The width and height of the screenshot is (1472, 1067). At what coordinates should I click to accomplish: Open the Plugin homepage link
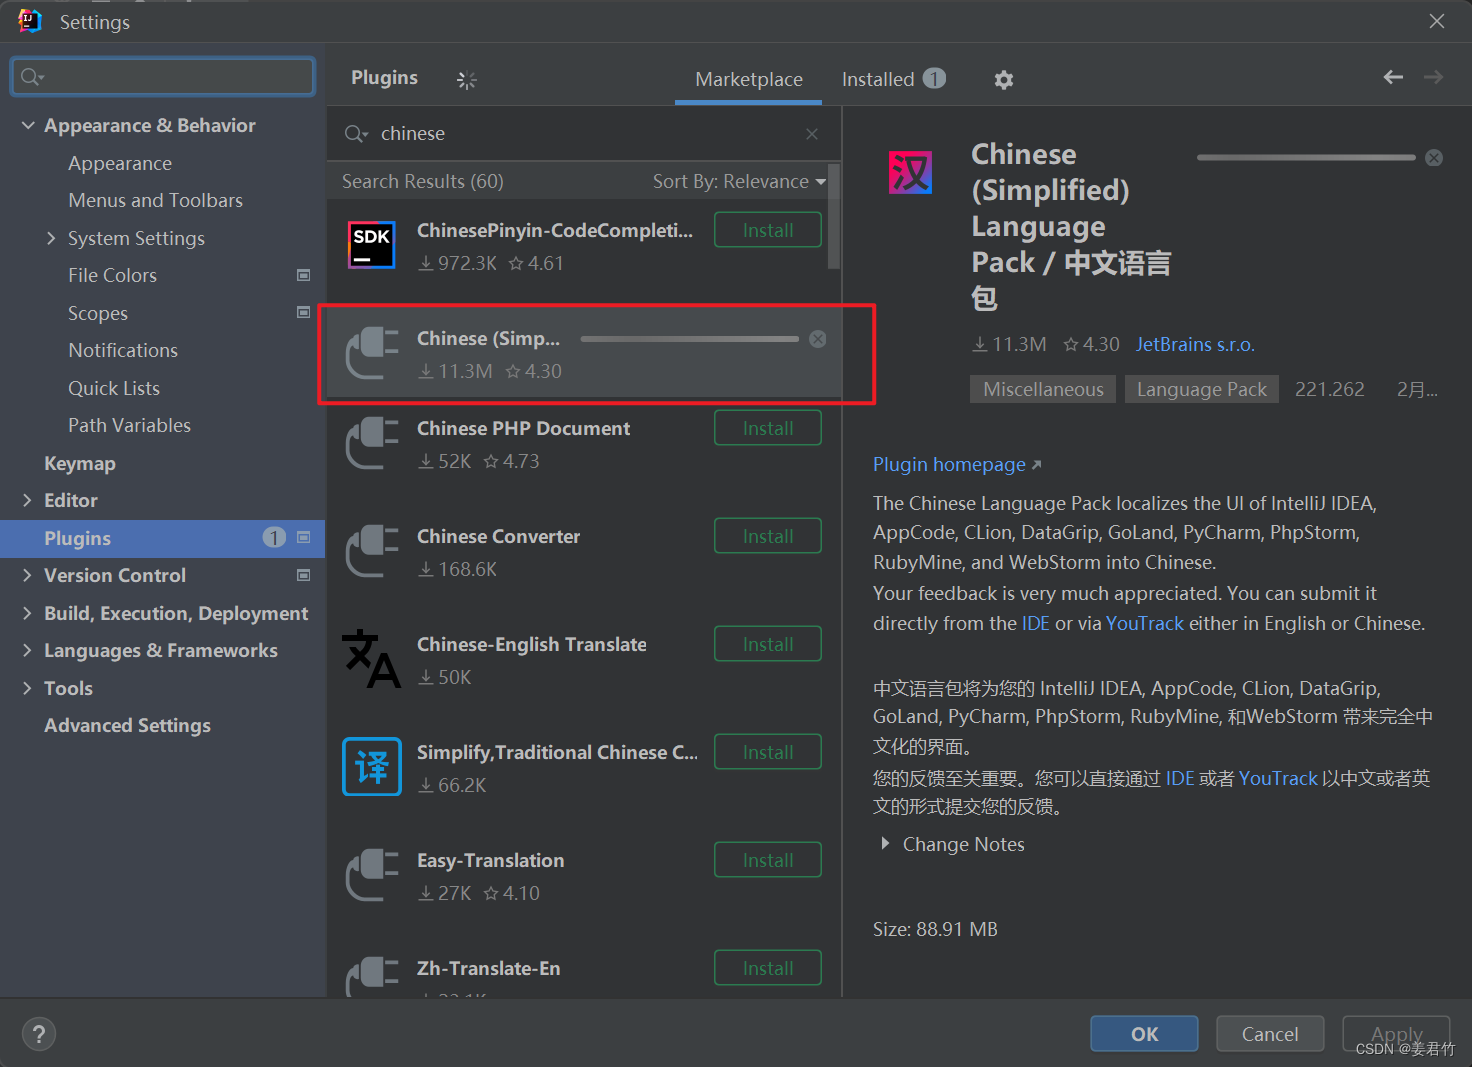click(x=957, y=464)
